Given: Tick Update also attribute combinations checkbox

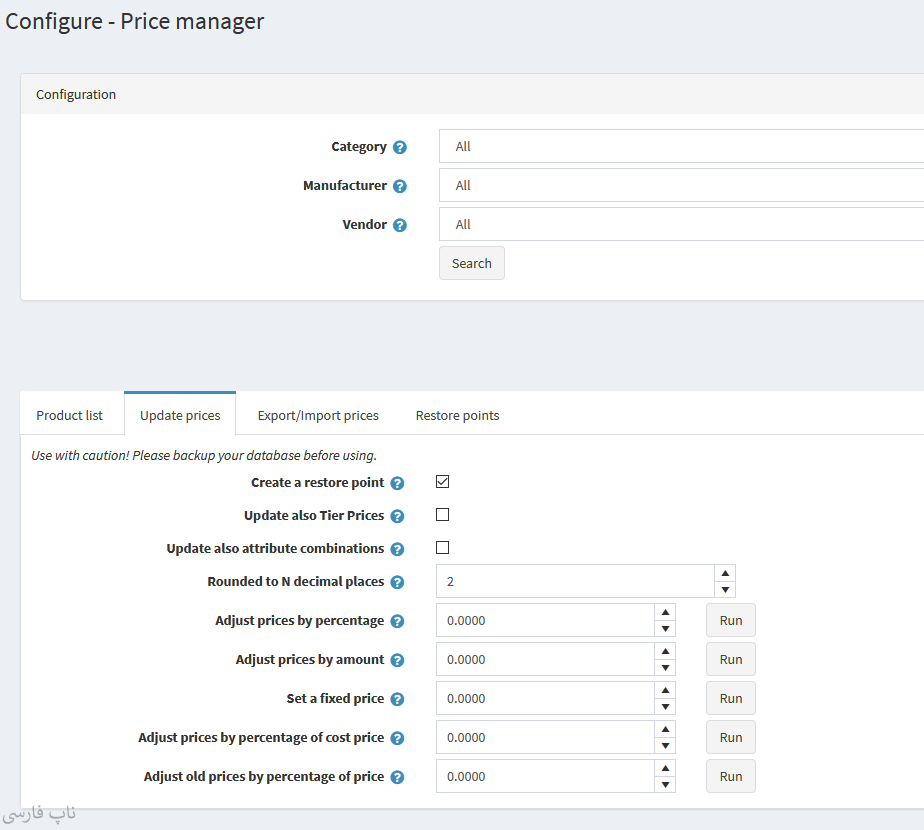Looking at the screenshot, I should click(443, 548).
